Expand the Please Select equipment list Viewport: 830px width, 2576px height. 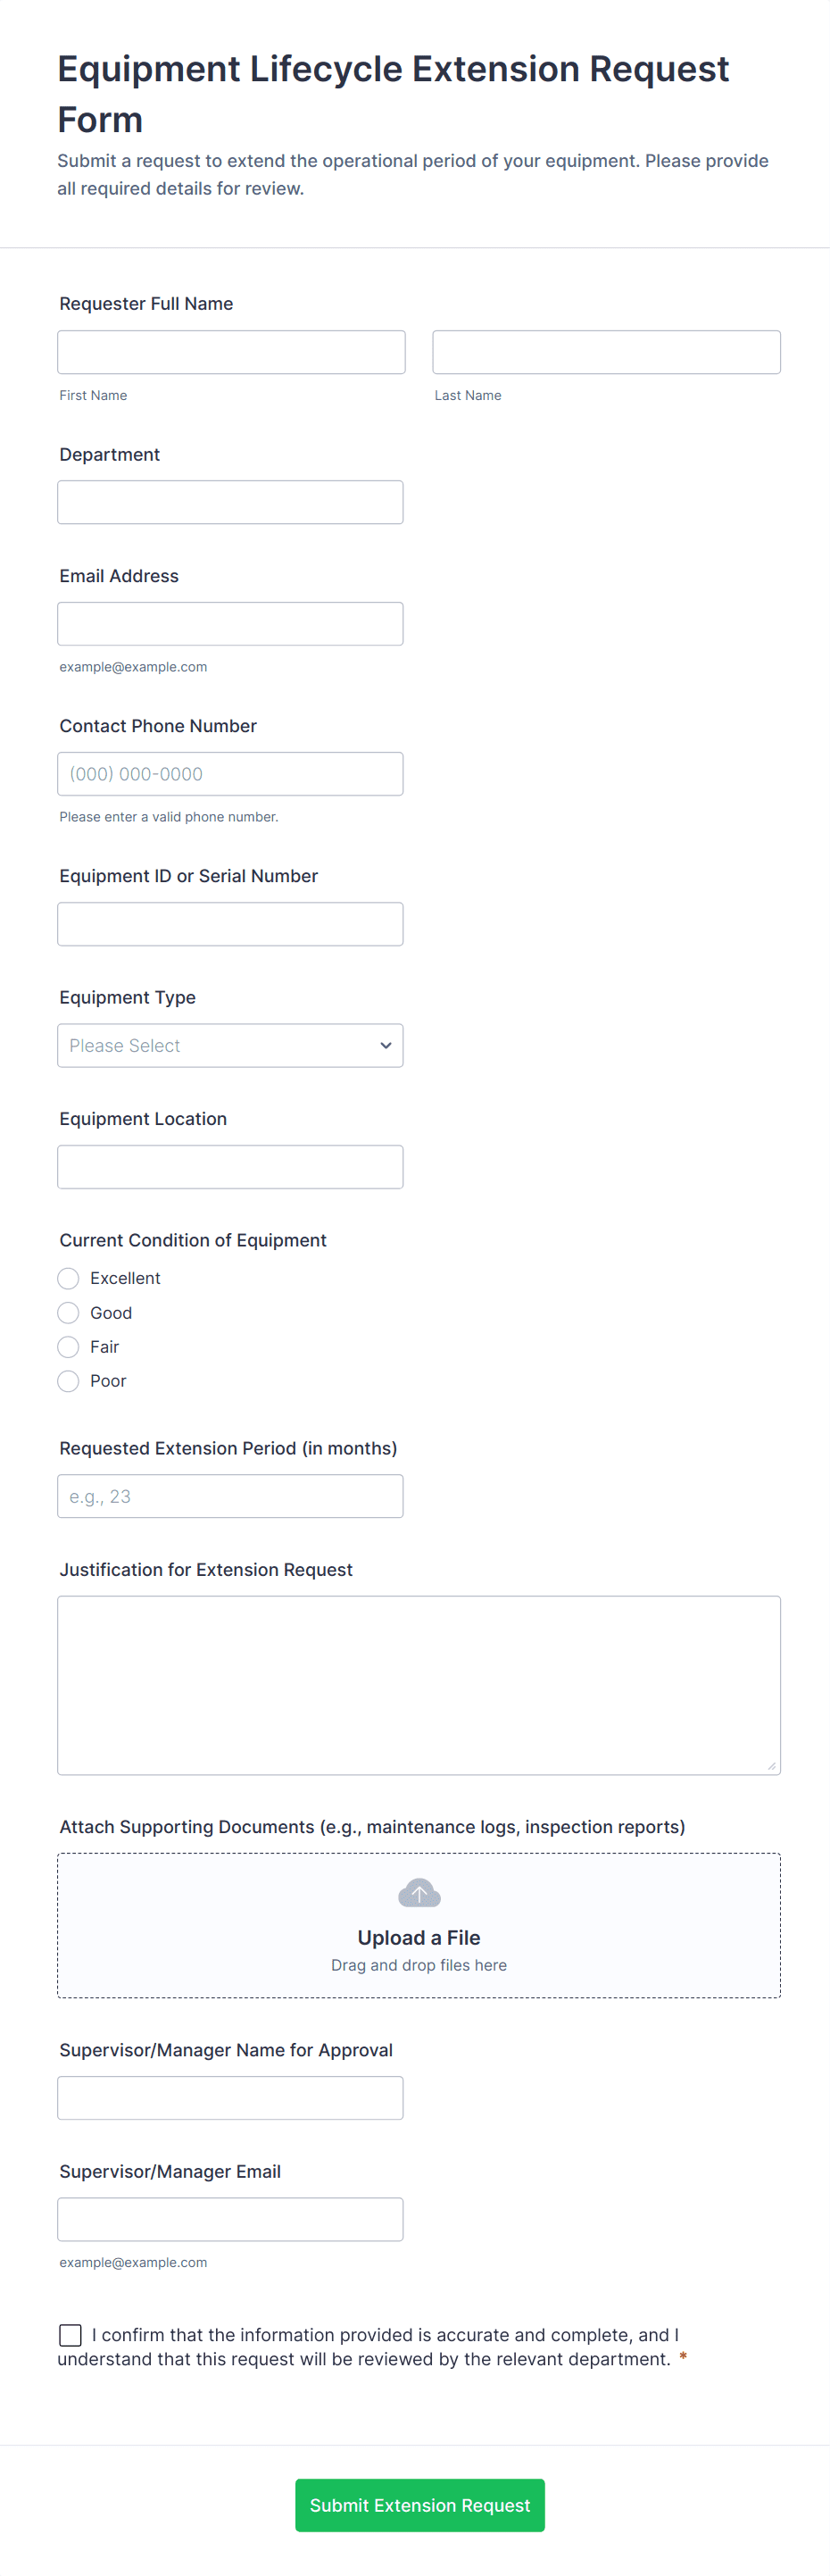(230, 1044)
